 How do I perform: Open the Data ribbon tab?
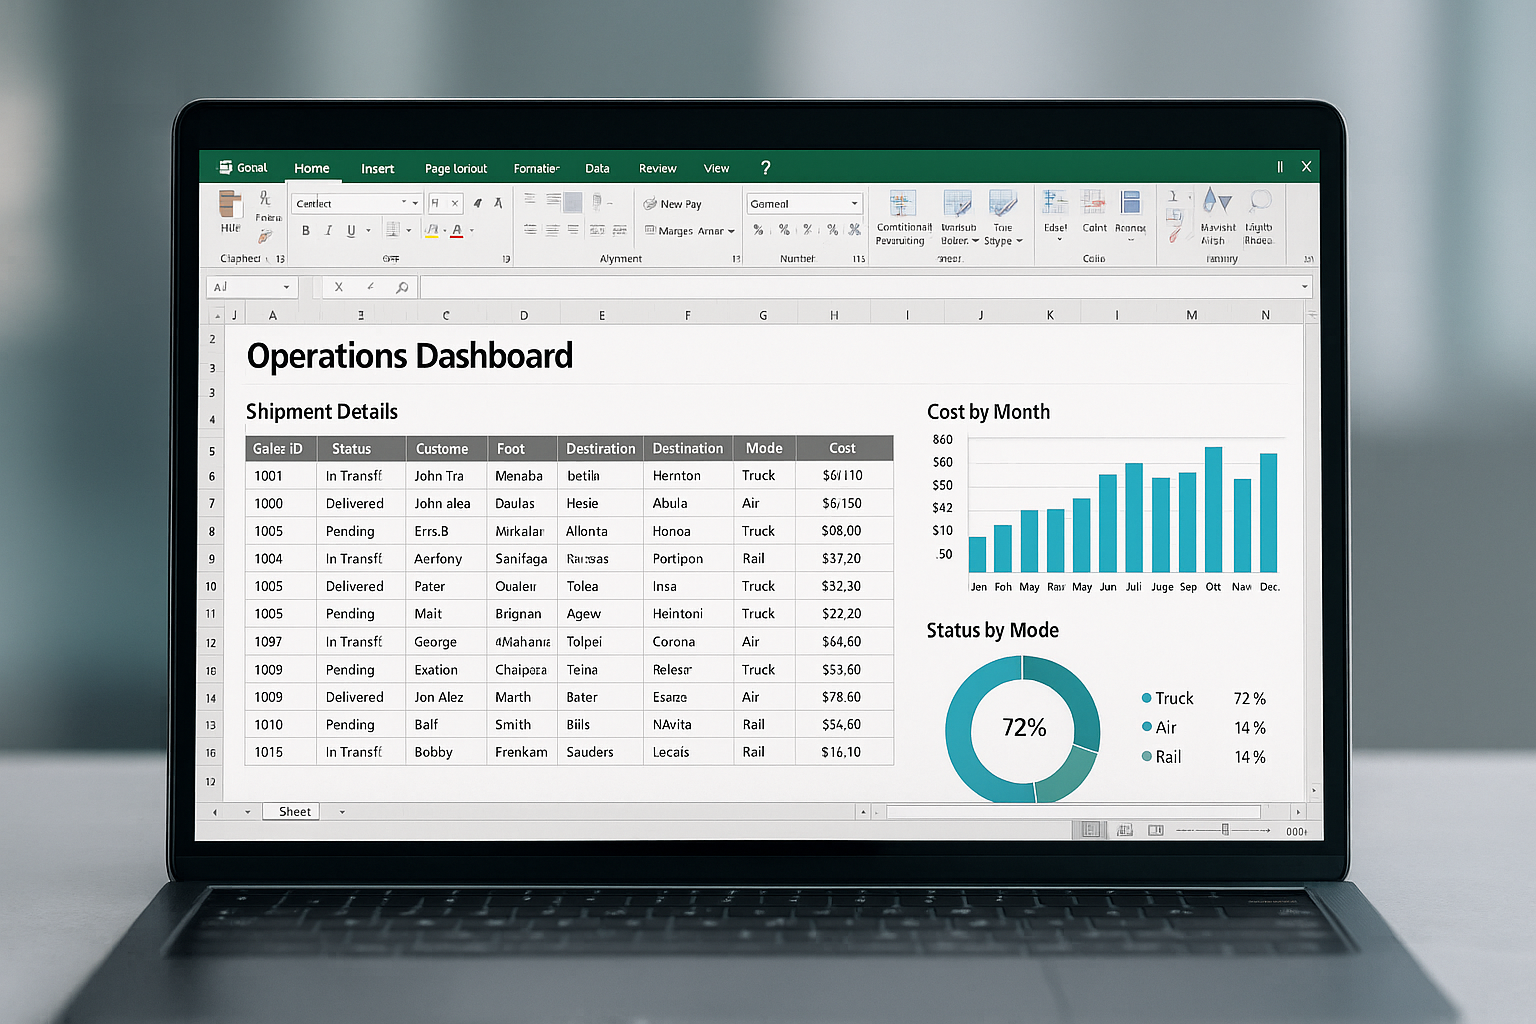point(597,168)
